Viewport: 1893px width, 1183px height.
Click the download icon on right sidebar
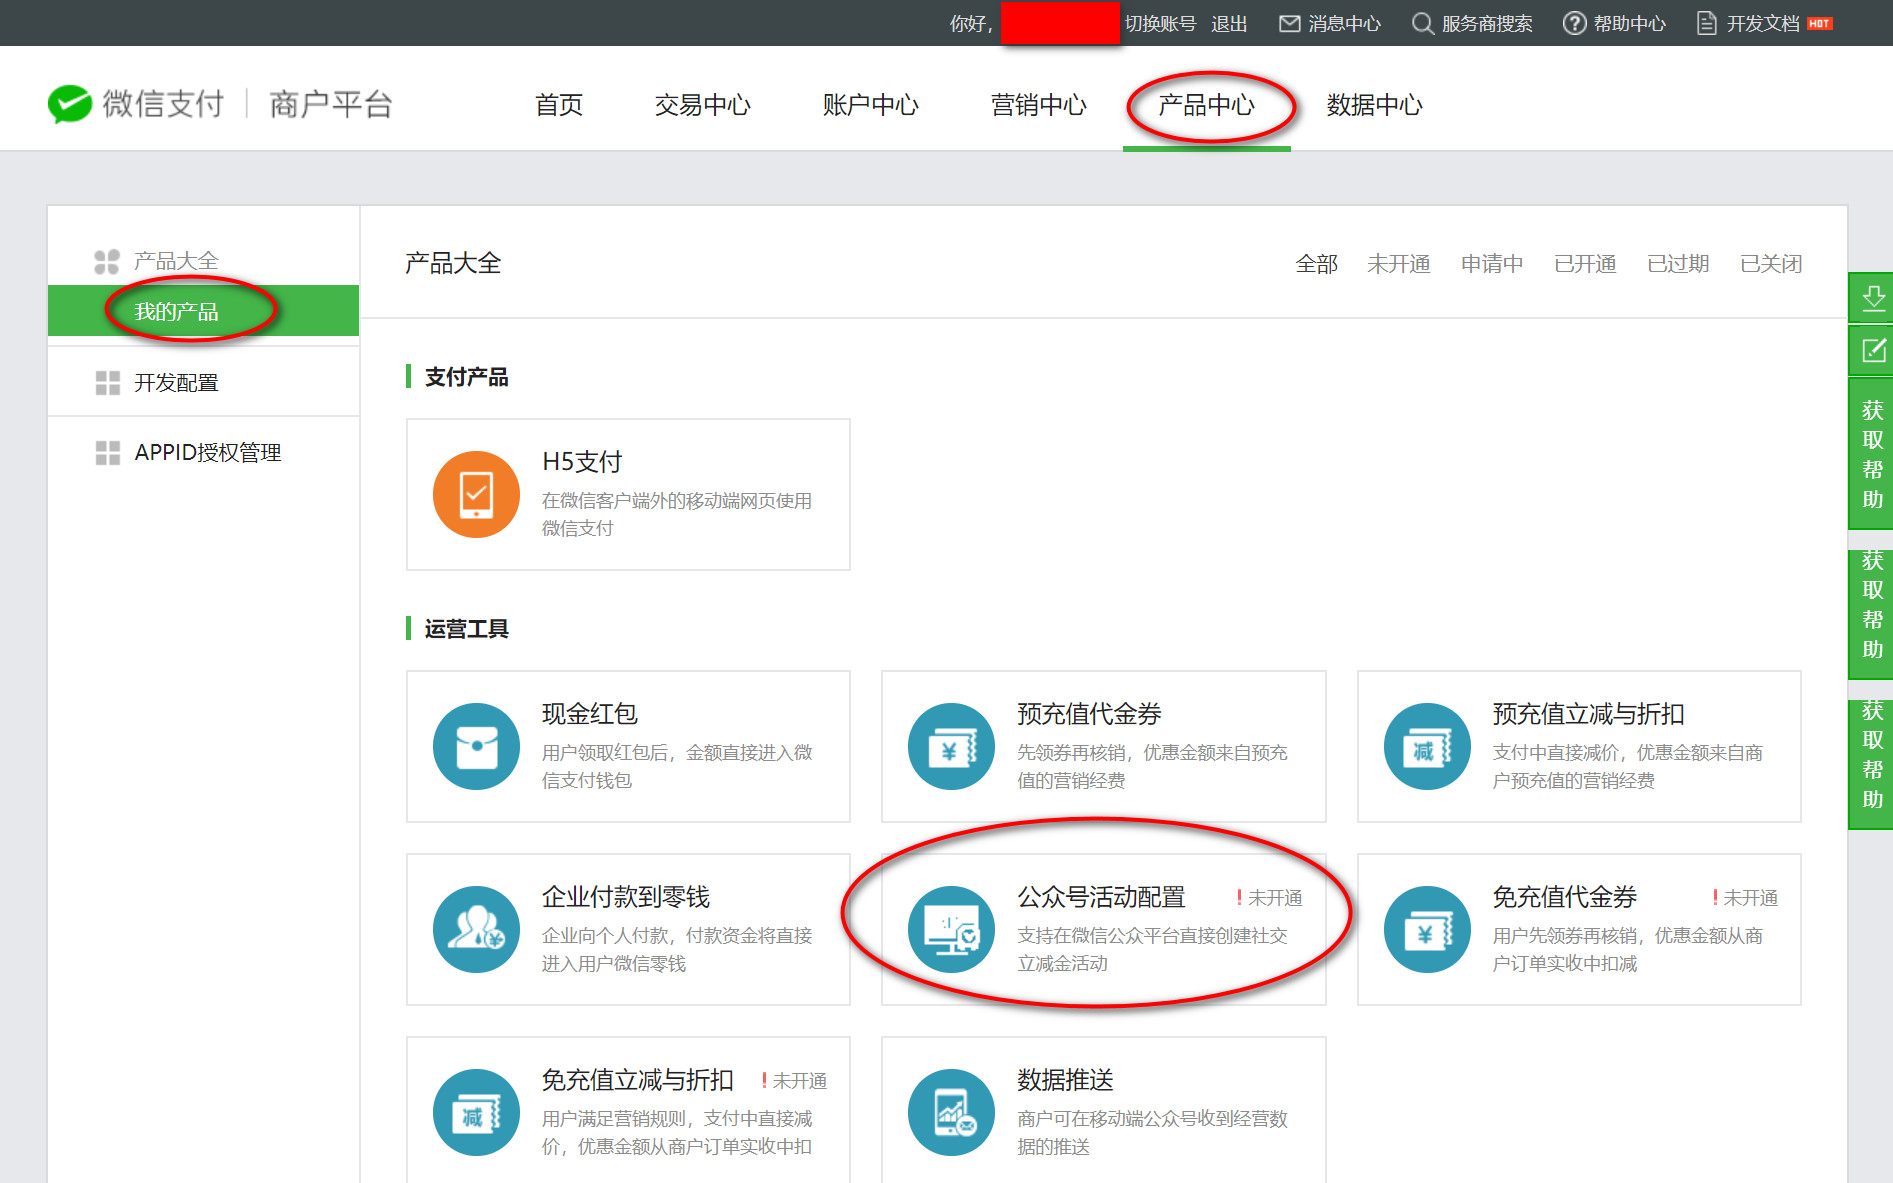1872,297
